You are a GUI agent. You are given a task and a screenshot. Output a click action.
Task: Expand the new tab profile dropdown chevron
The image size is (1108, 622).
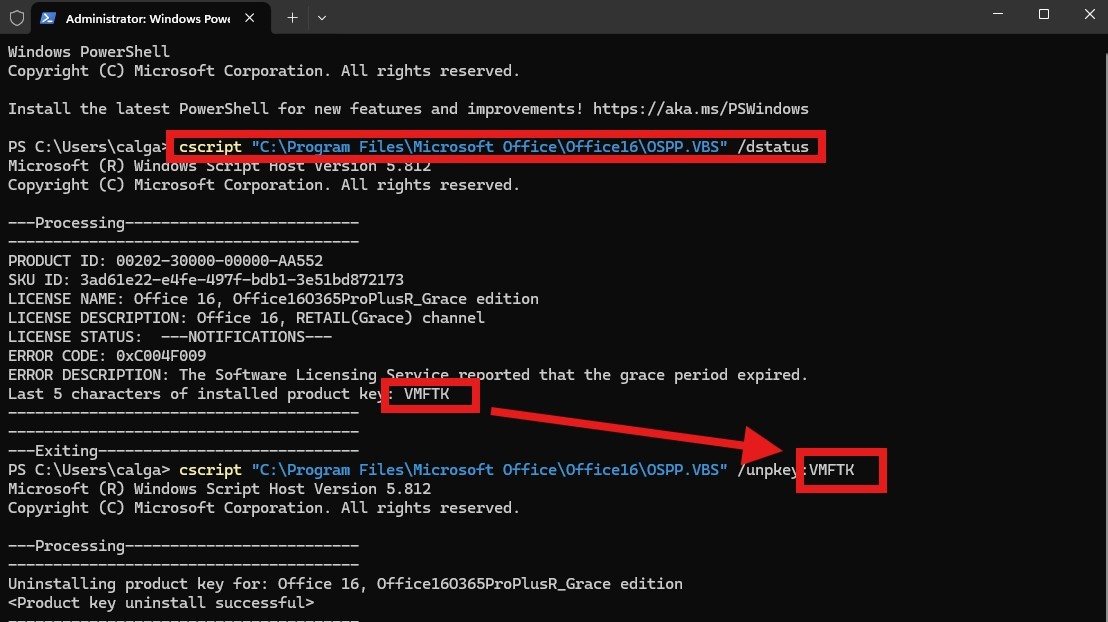click(x=321, y=18)
